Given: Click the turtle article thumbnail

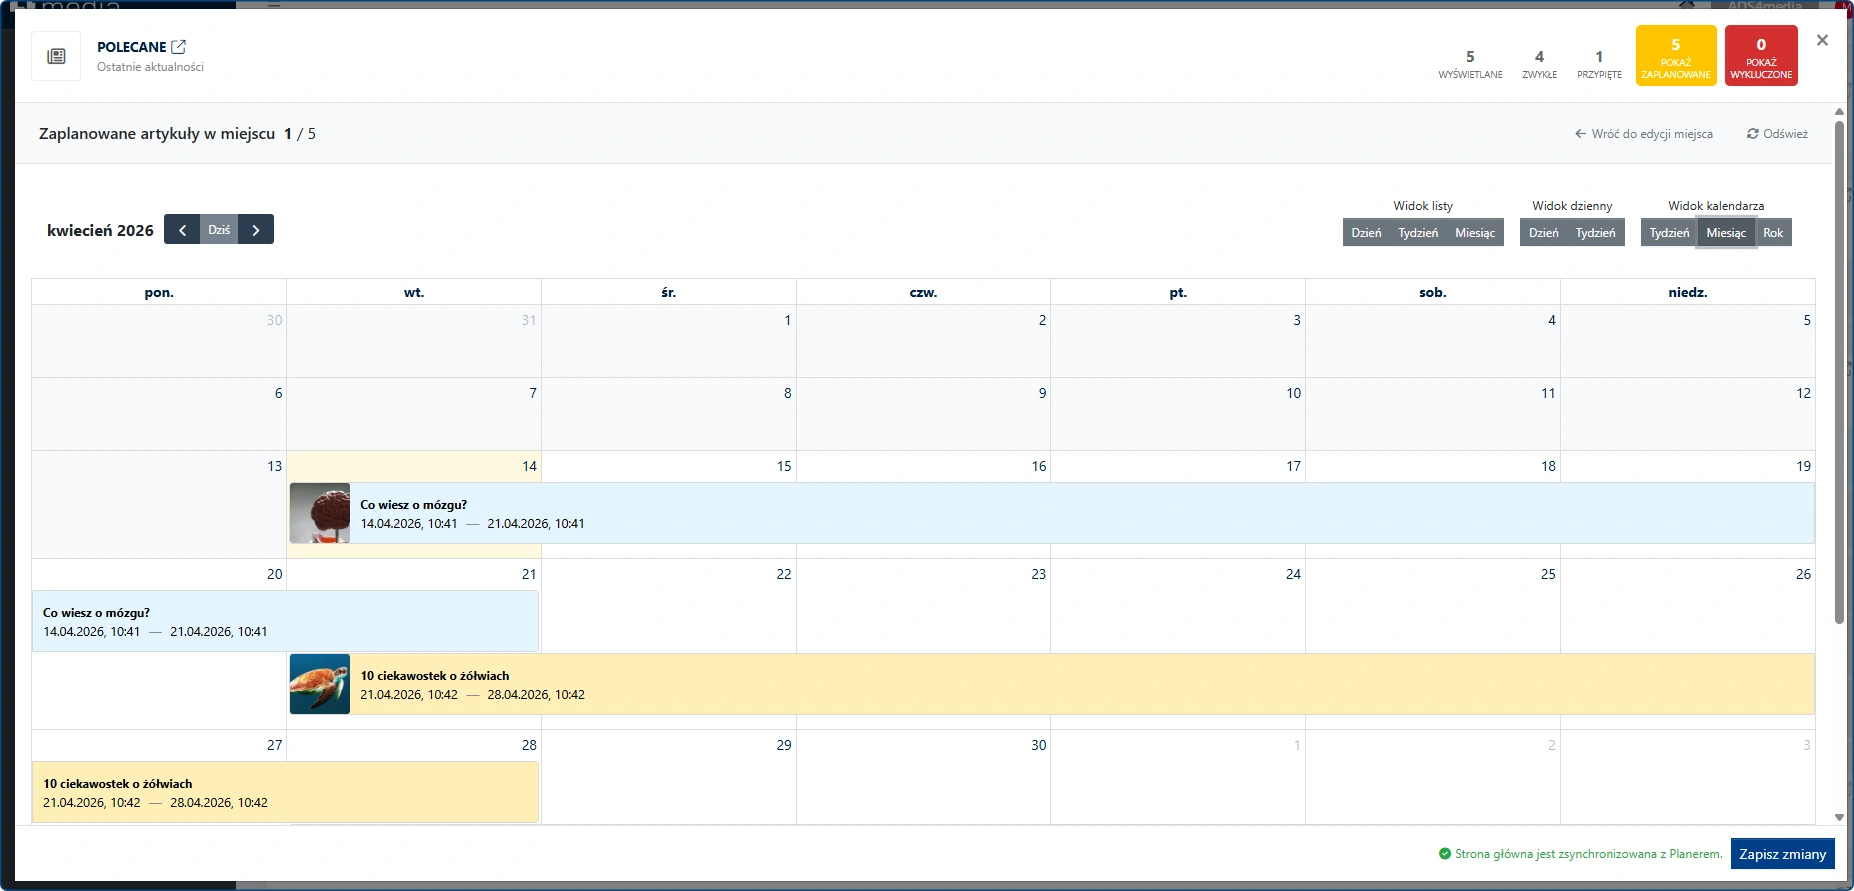Looking at the screenshot, I should click(x=320, y=684).
